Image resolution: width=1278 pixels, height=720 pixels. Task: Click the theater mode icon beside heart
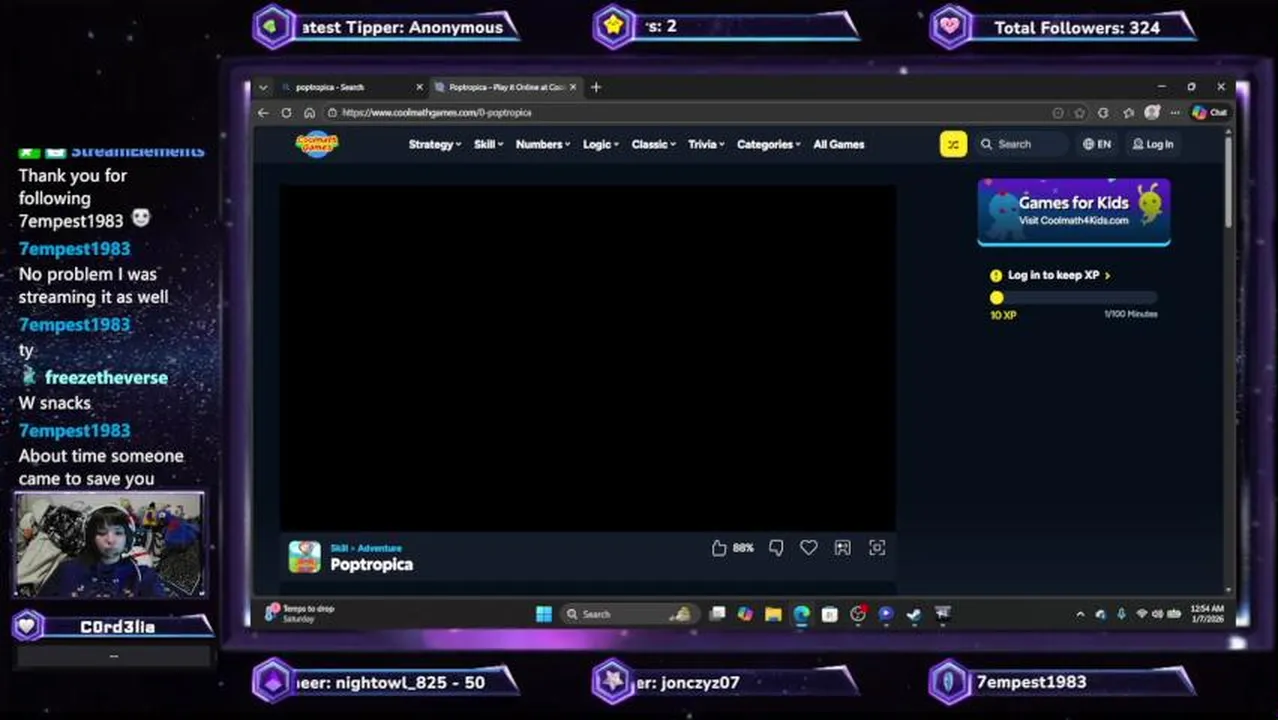click(x=842, y=547)
